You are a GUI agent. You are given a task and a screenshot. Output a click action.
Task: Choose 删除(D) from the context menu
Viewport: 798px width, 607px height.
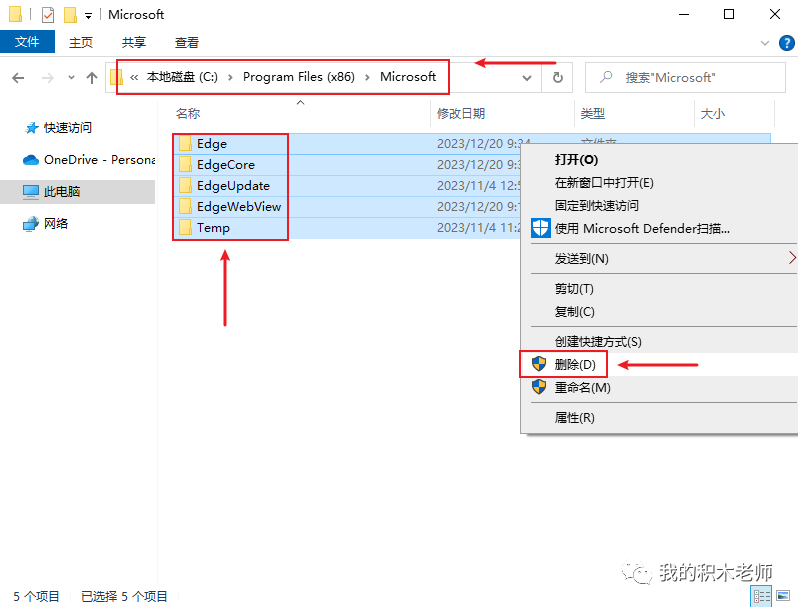[575, 364]
